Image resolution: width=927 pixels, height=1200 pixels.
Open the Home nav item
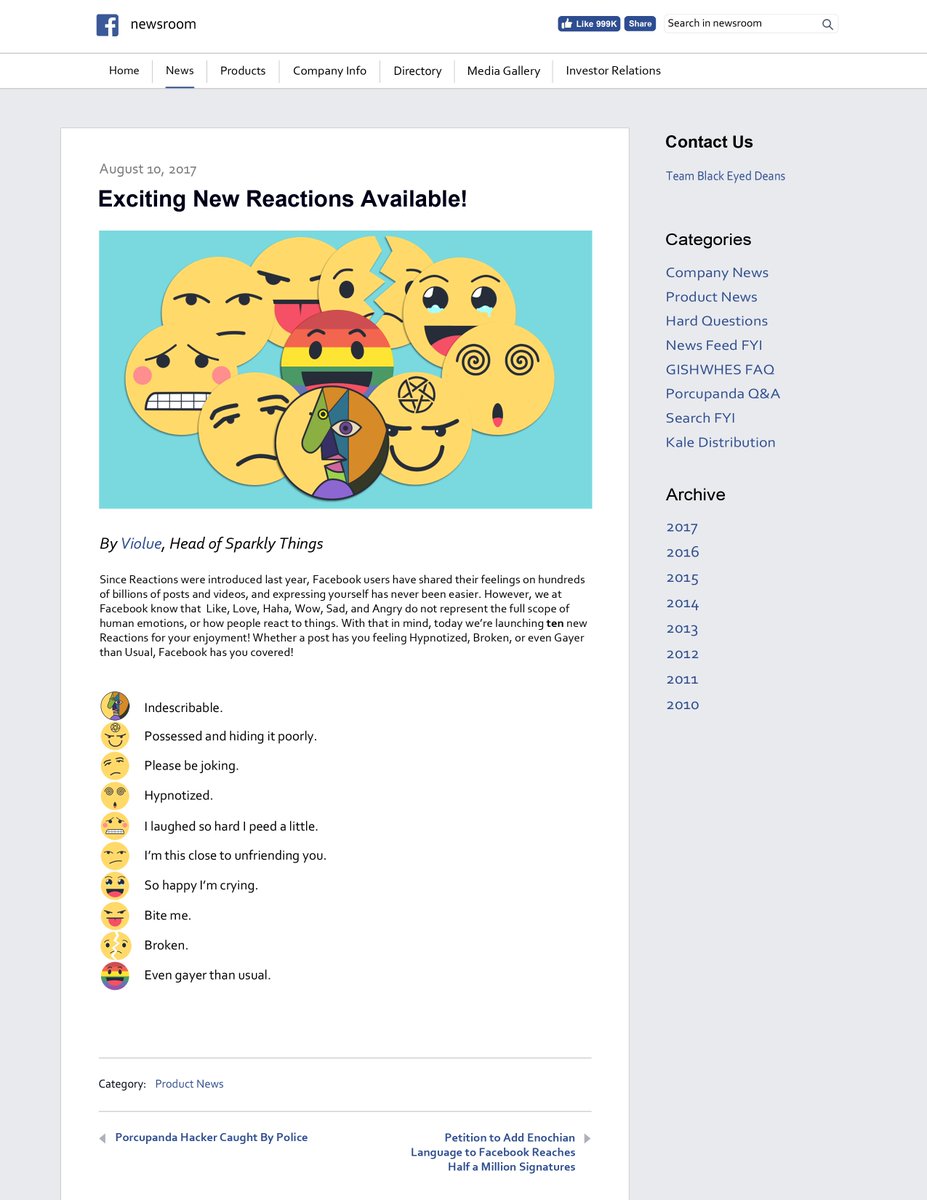[124, 71]
